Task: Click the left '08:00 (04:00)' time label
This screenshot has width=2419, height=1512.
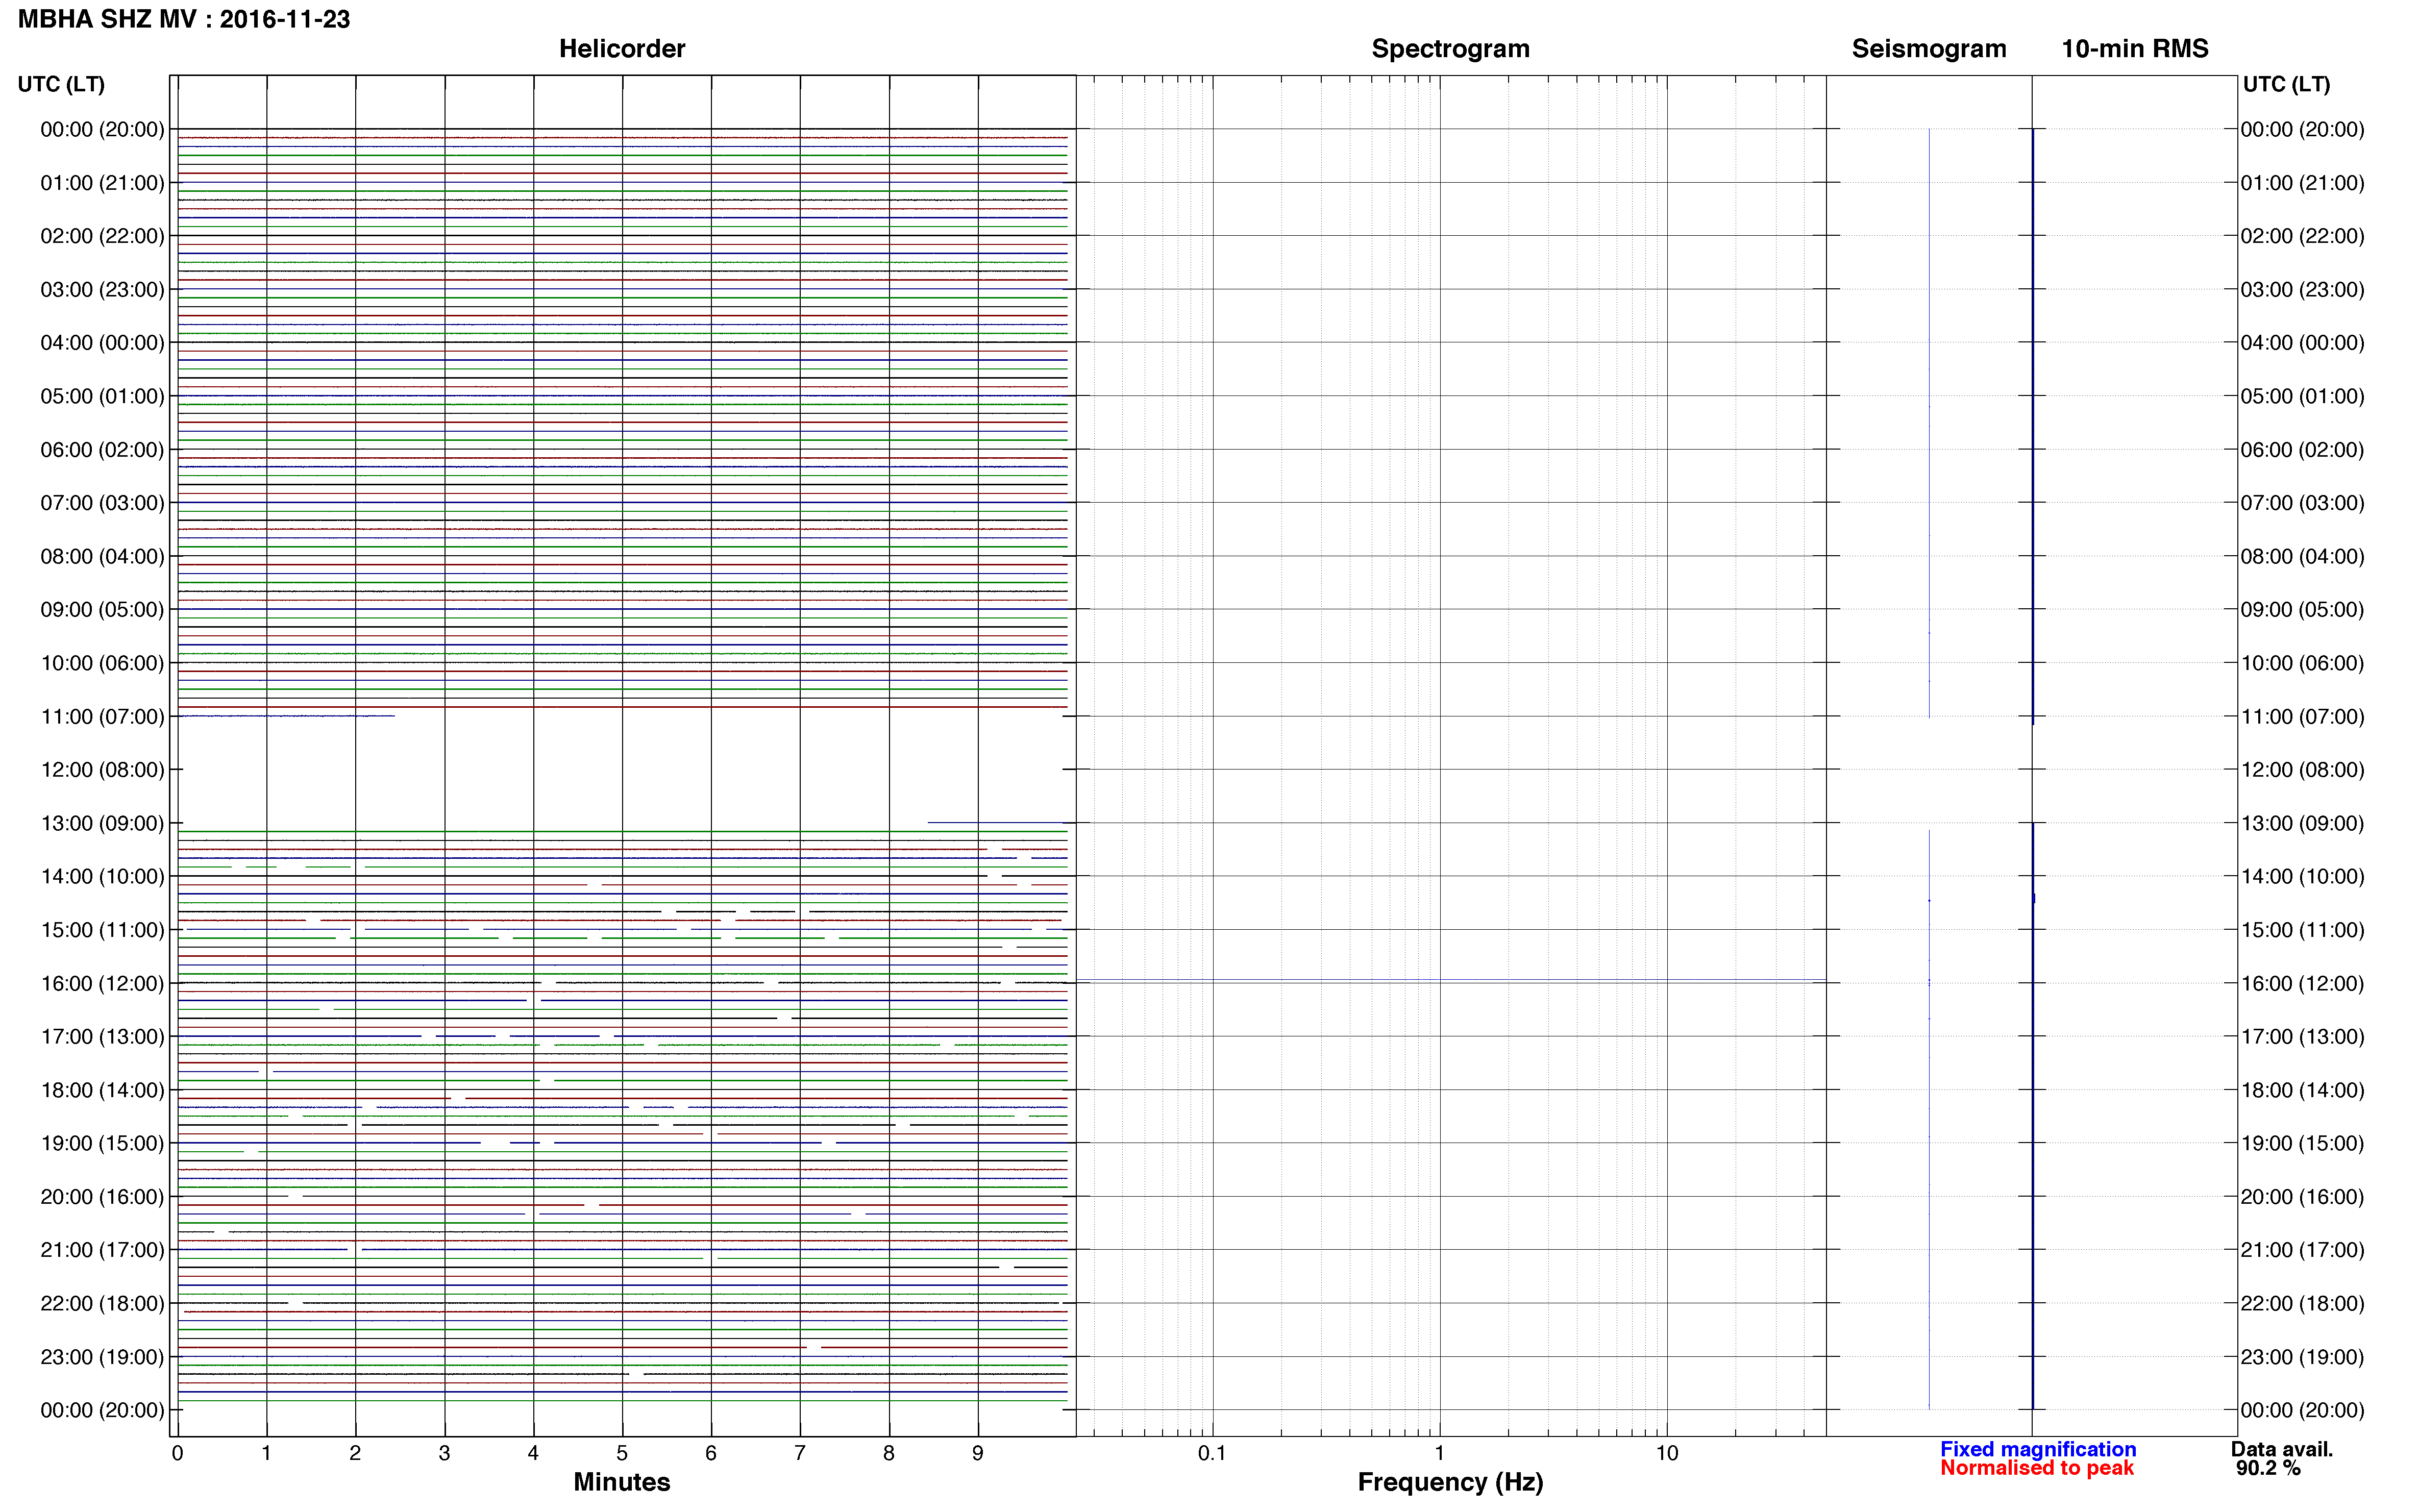Action: pyautogui.click(x=102, y=556)
